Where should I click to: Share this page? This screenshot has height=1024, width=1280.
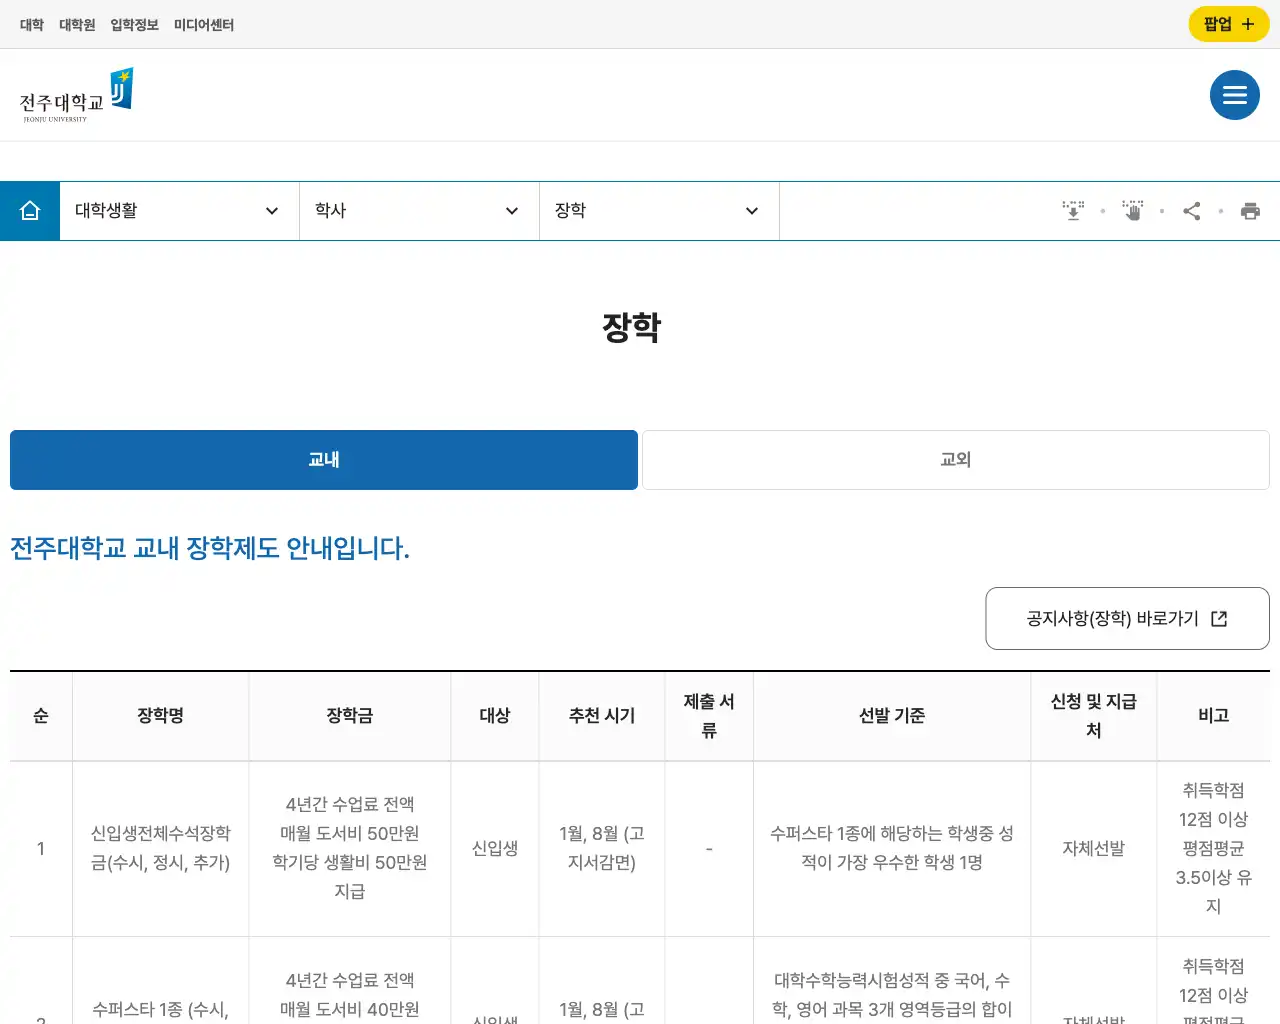click(x=1191, y=211)
